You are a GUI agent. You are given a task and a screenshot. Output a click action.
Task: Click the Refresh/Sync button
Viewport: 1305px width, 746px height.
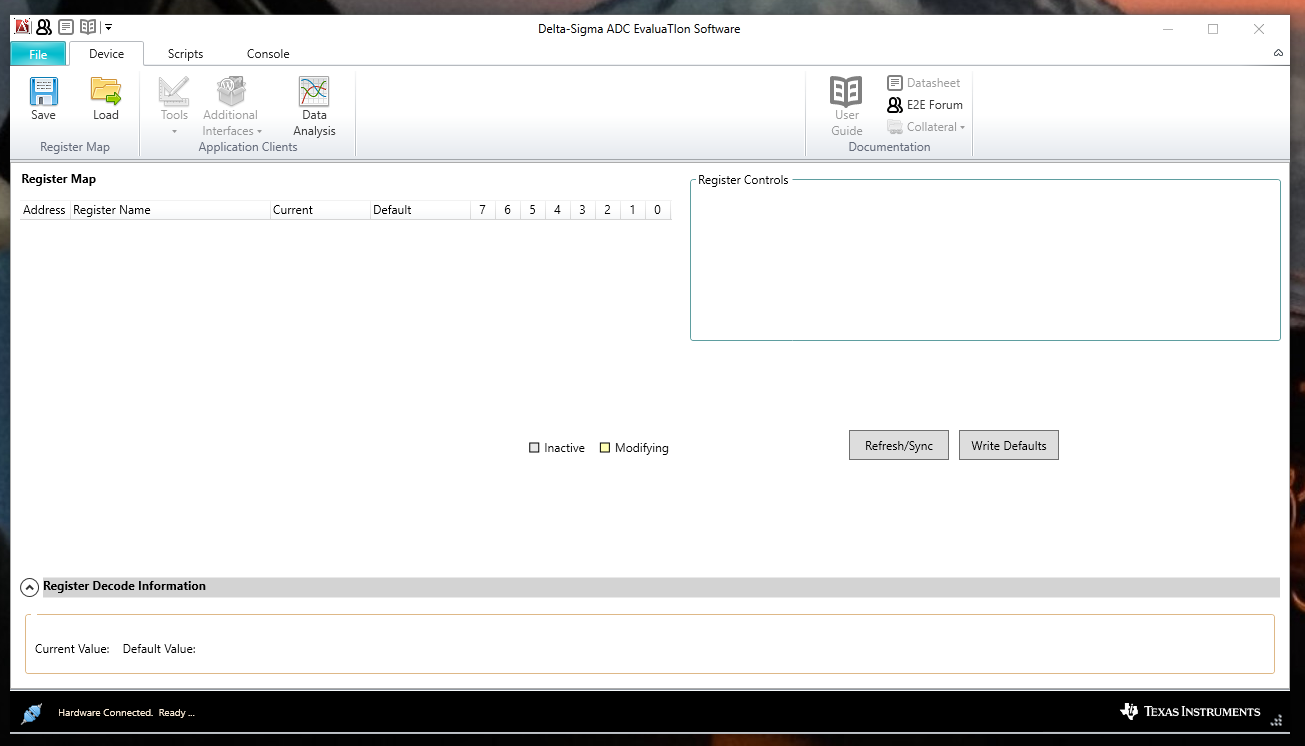click(x=899, y=445)
